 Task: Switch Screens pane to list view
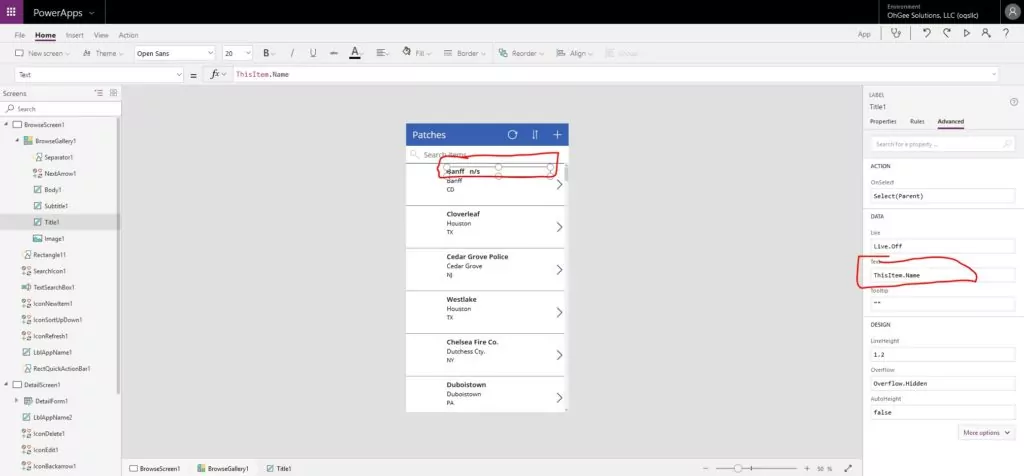point(99,93)
